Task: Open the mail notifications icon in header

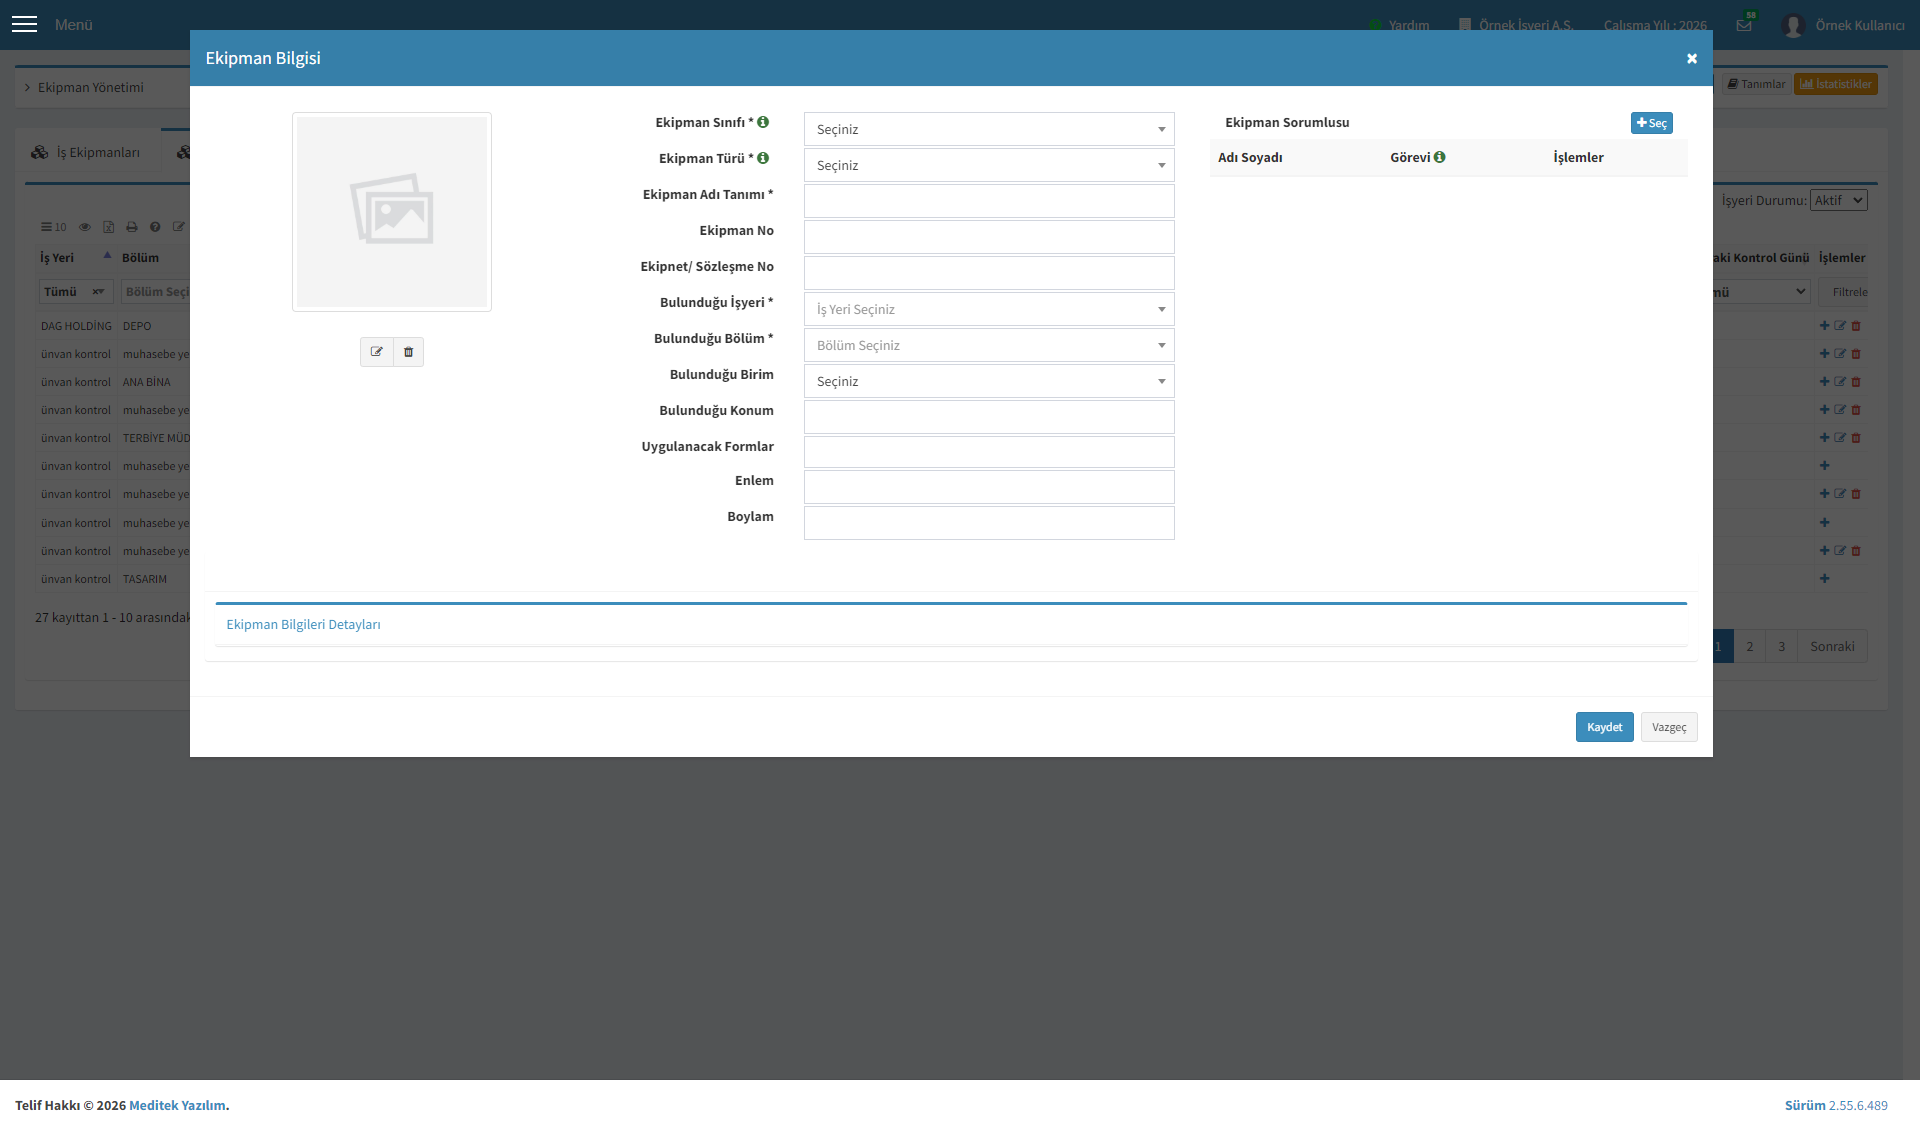Action: [1745, 25]
